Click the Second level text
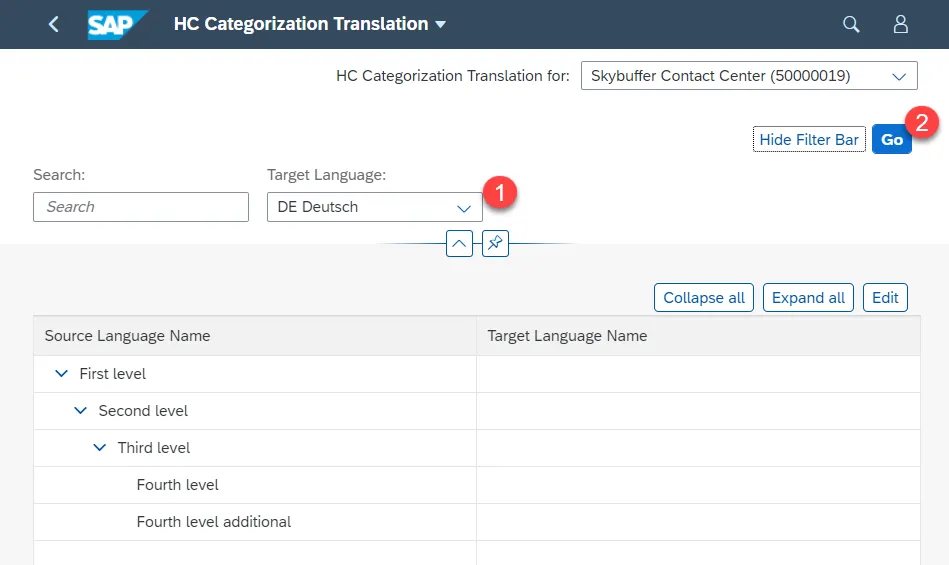 tap(143, 411)
